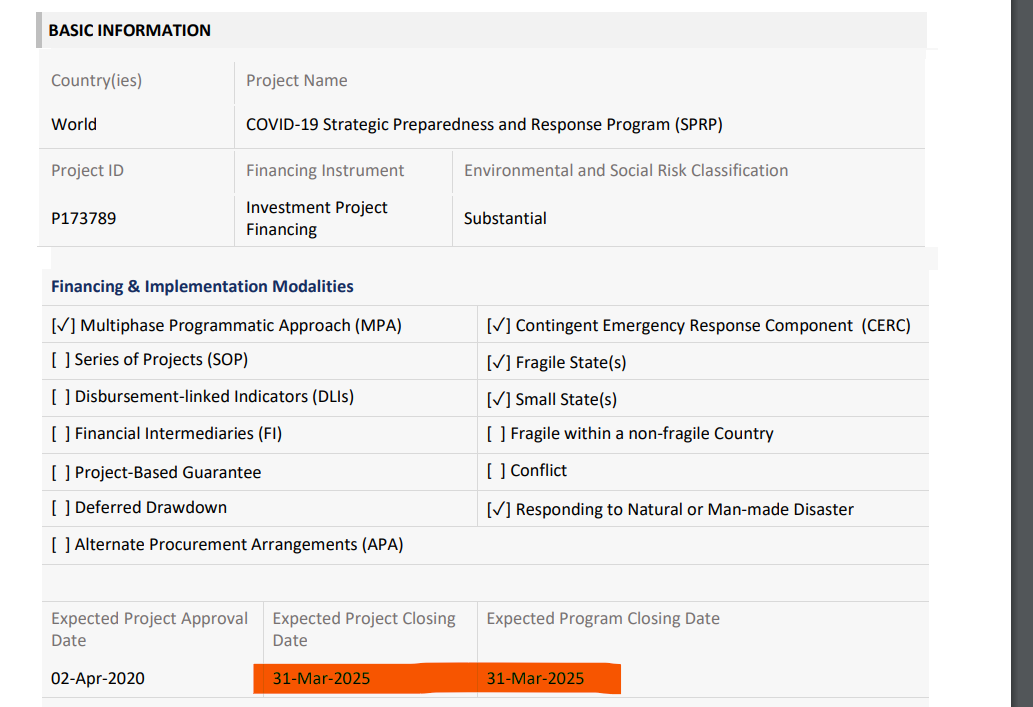Click the Financing & Implementation Modalities heading
Screen dimensions: 1033x707
tap(202, 287)
